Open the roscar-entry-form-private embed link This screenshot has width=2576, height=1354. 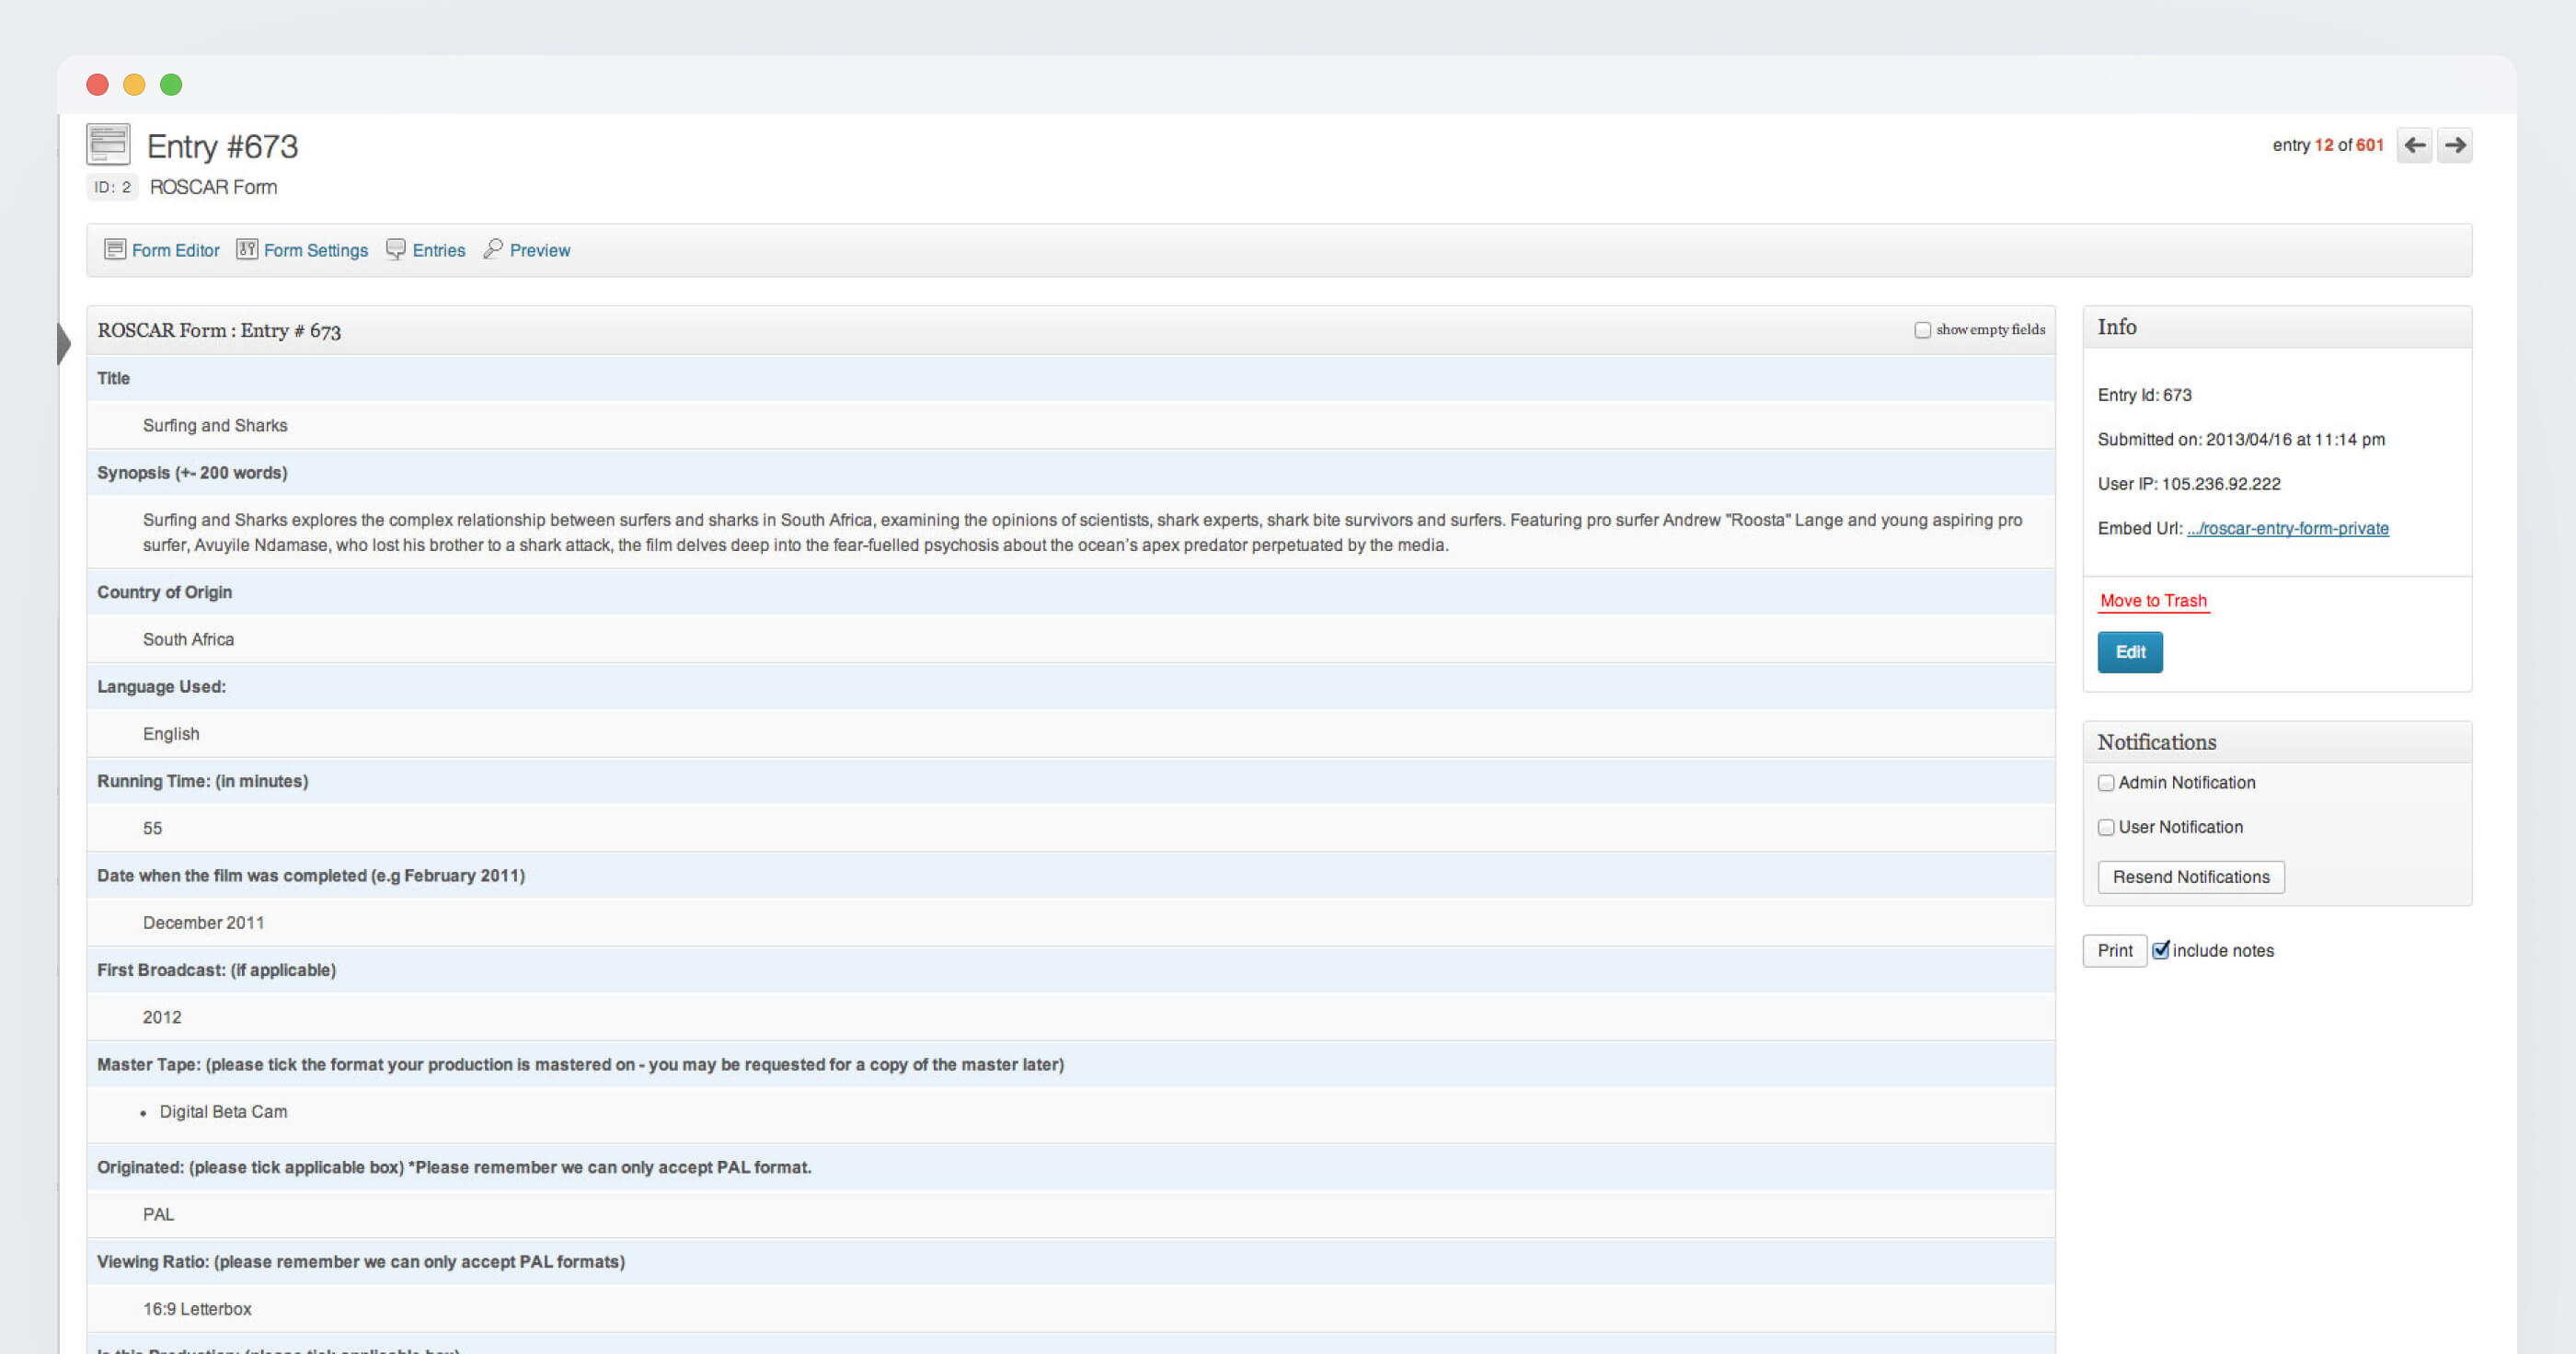pos(2287,528)
